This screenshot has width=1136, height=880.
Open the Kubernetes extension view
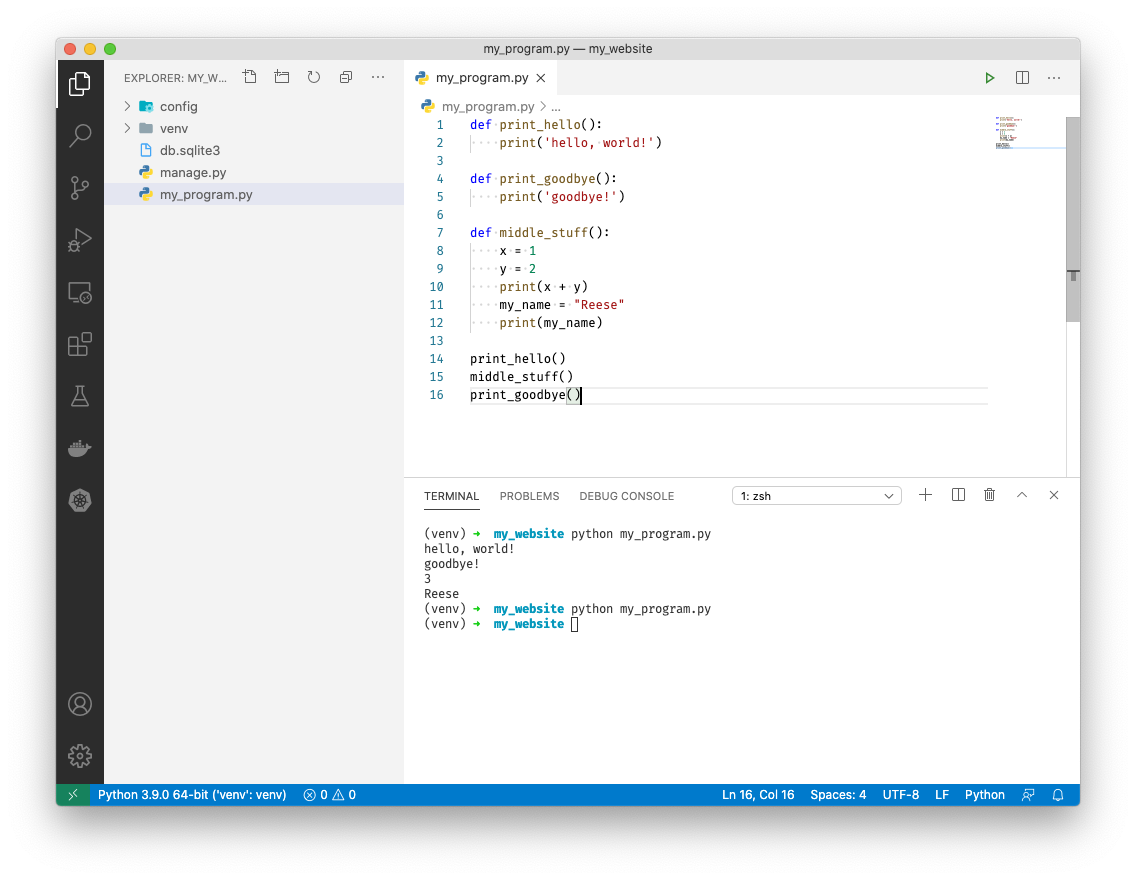(x=80, y=500)
